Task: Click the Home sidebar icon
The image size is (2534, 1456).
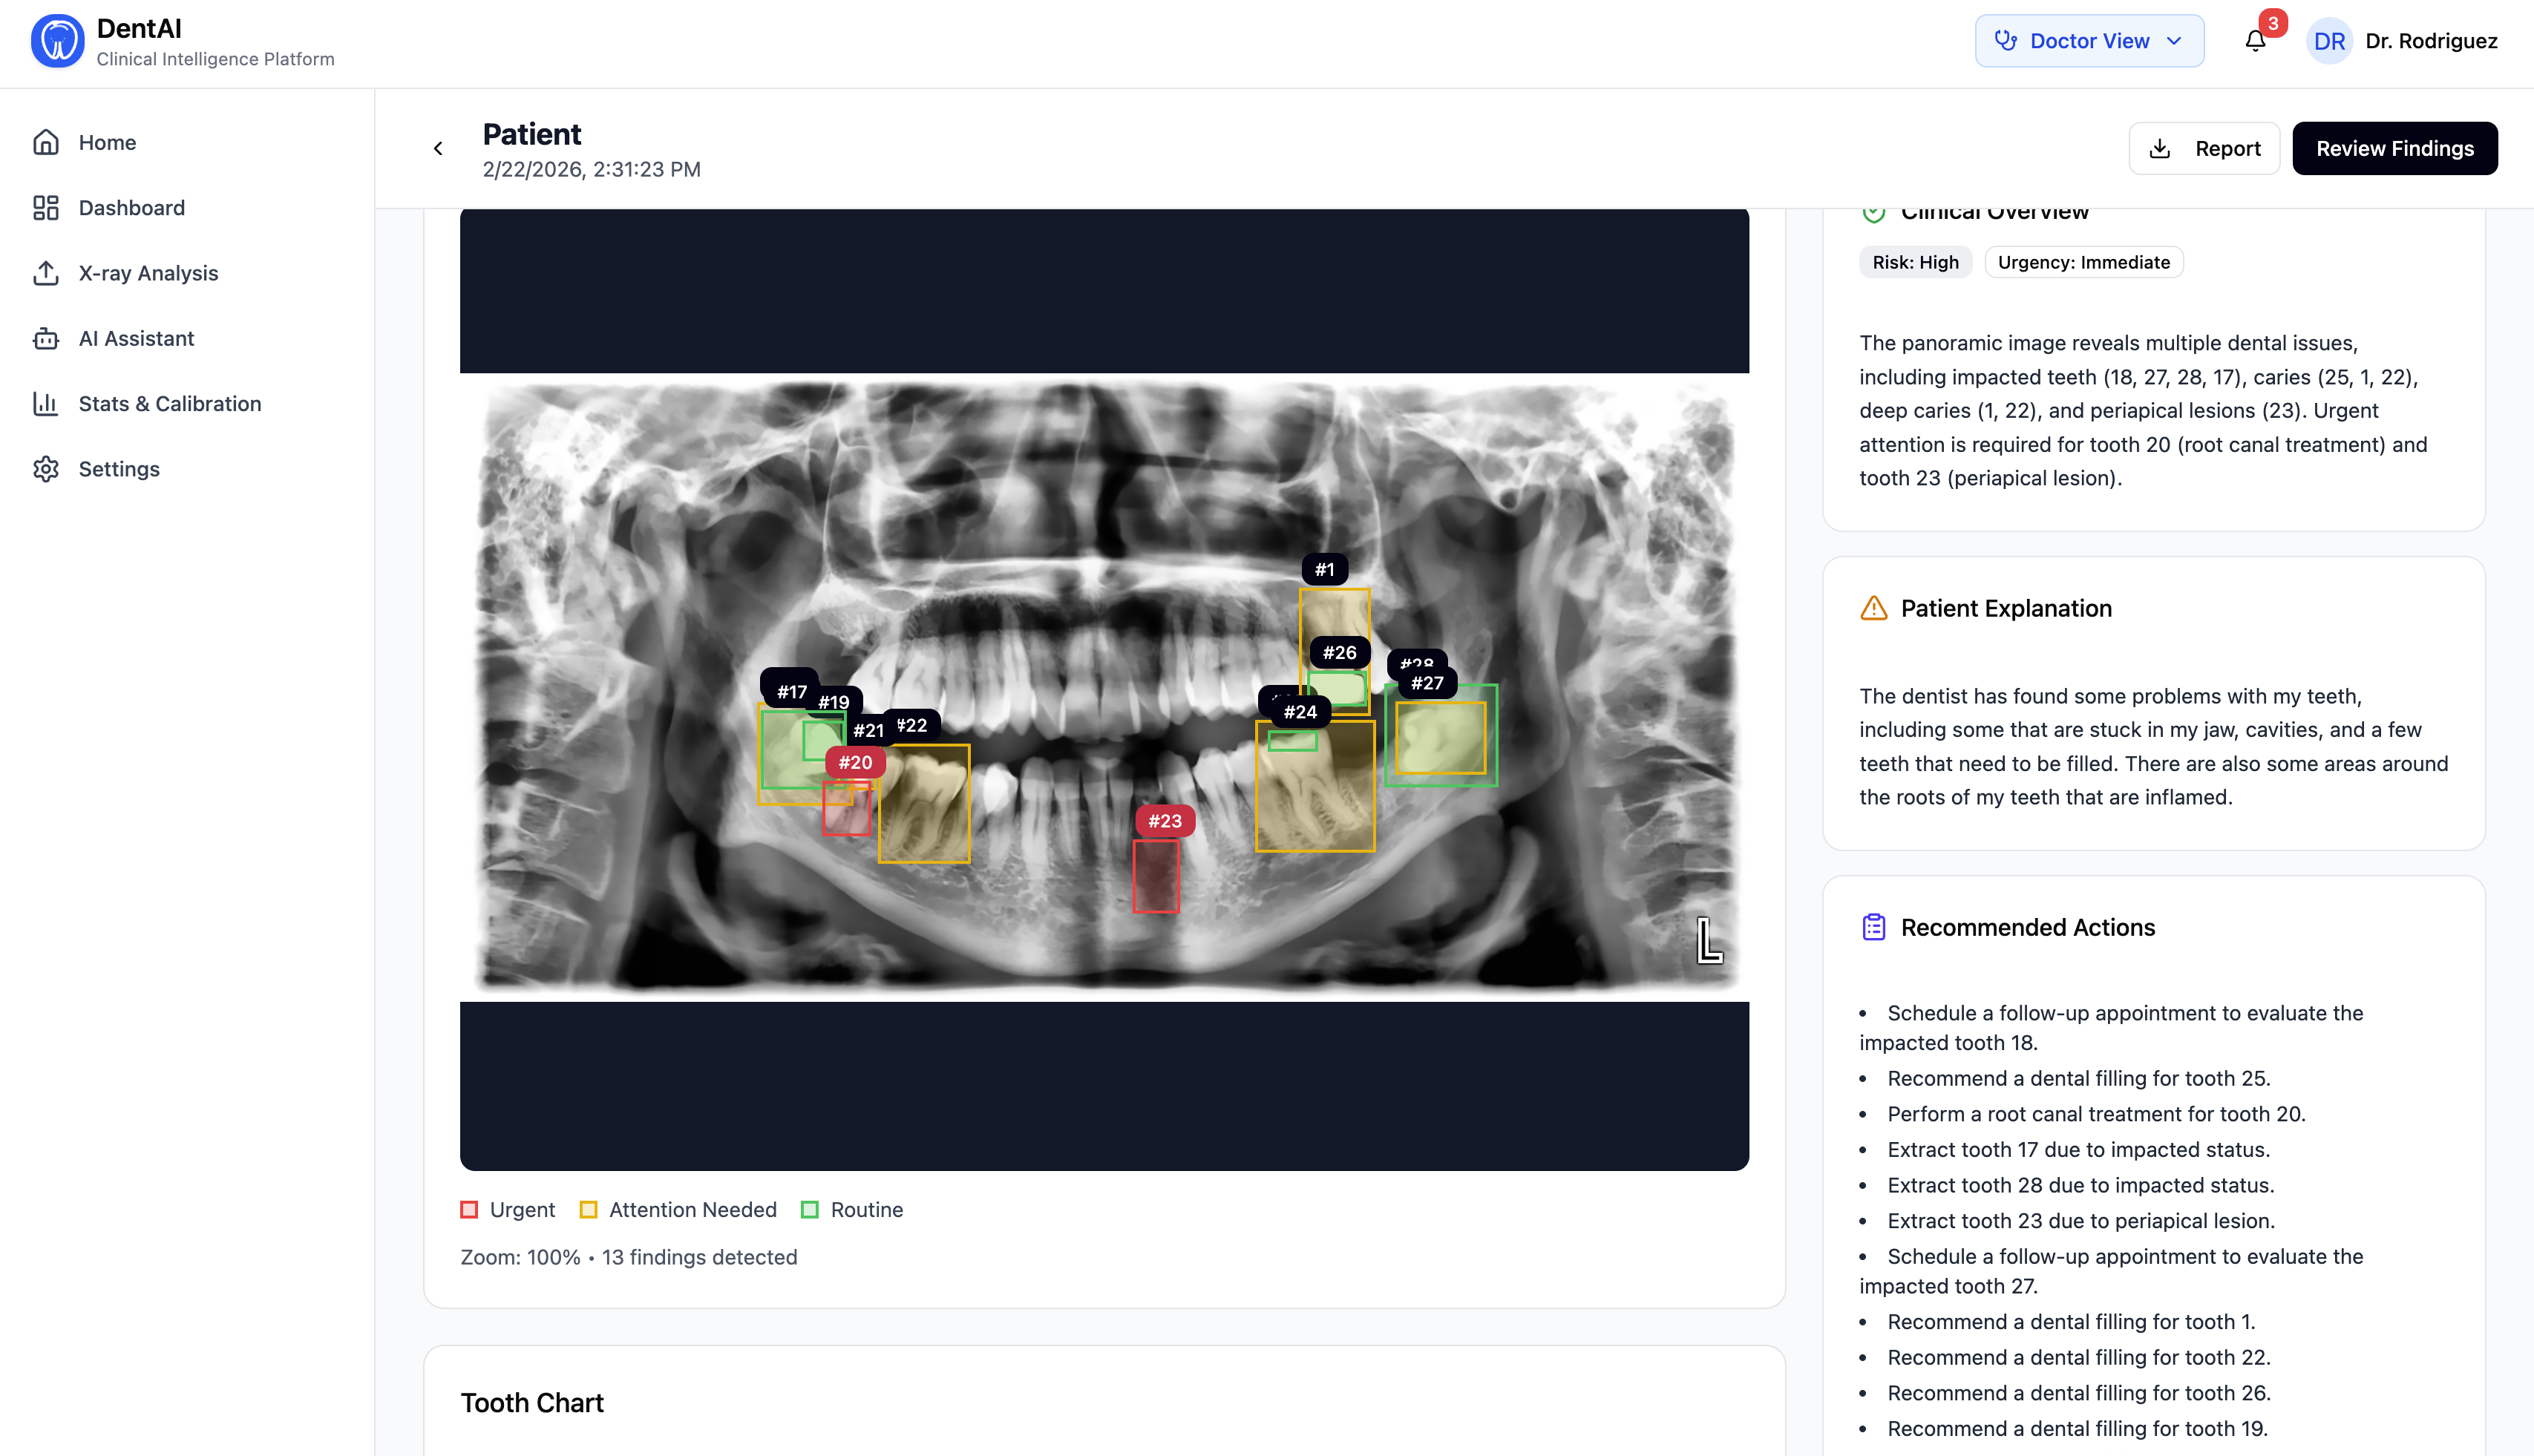Action: coord(46,142)
